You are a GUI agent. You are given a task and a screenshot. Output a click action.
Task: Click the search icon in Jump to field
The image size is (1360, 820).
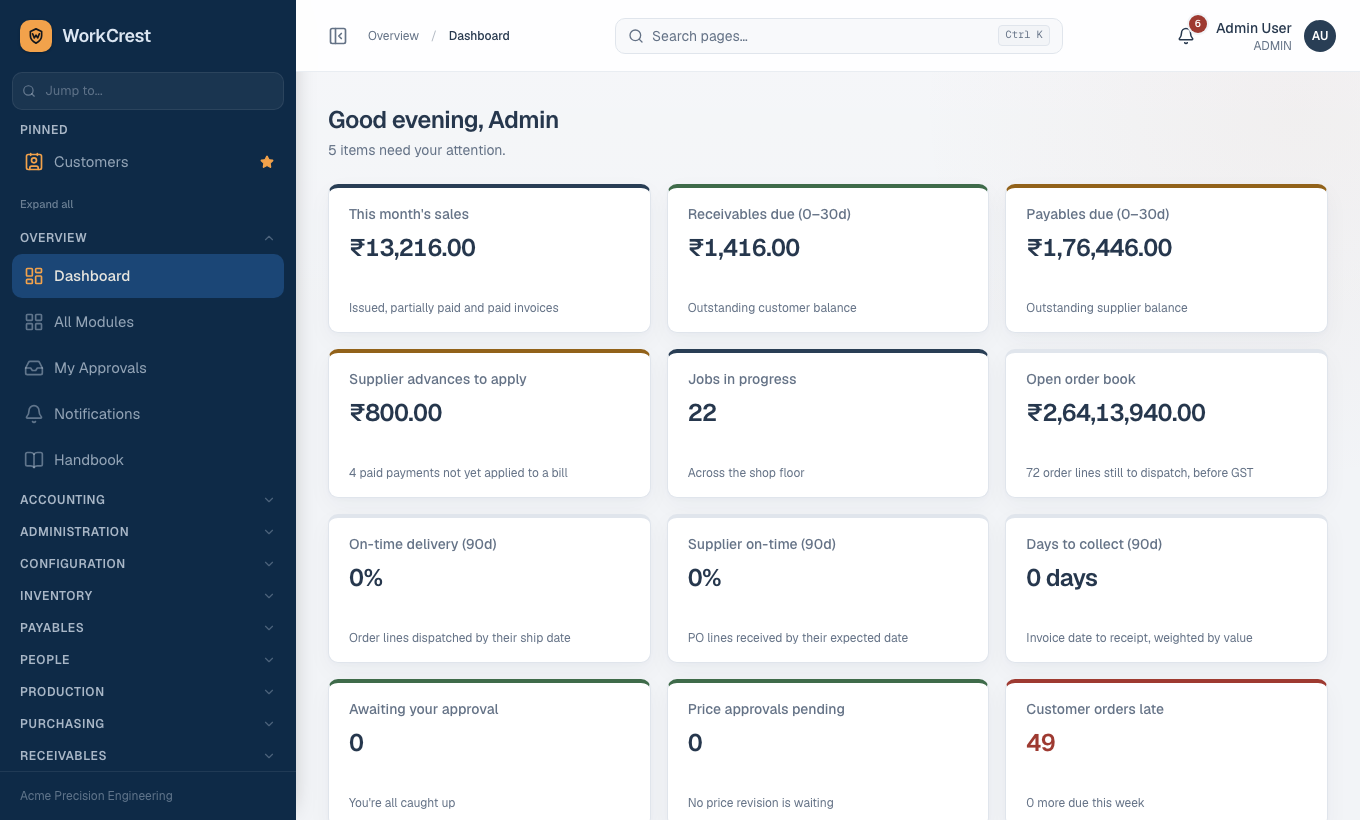30,91
